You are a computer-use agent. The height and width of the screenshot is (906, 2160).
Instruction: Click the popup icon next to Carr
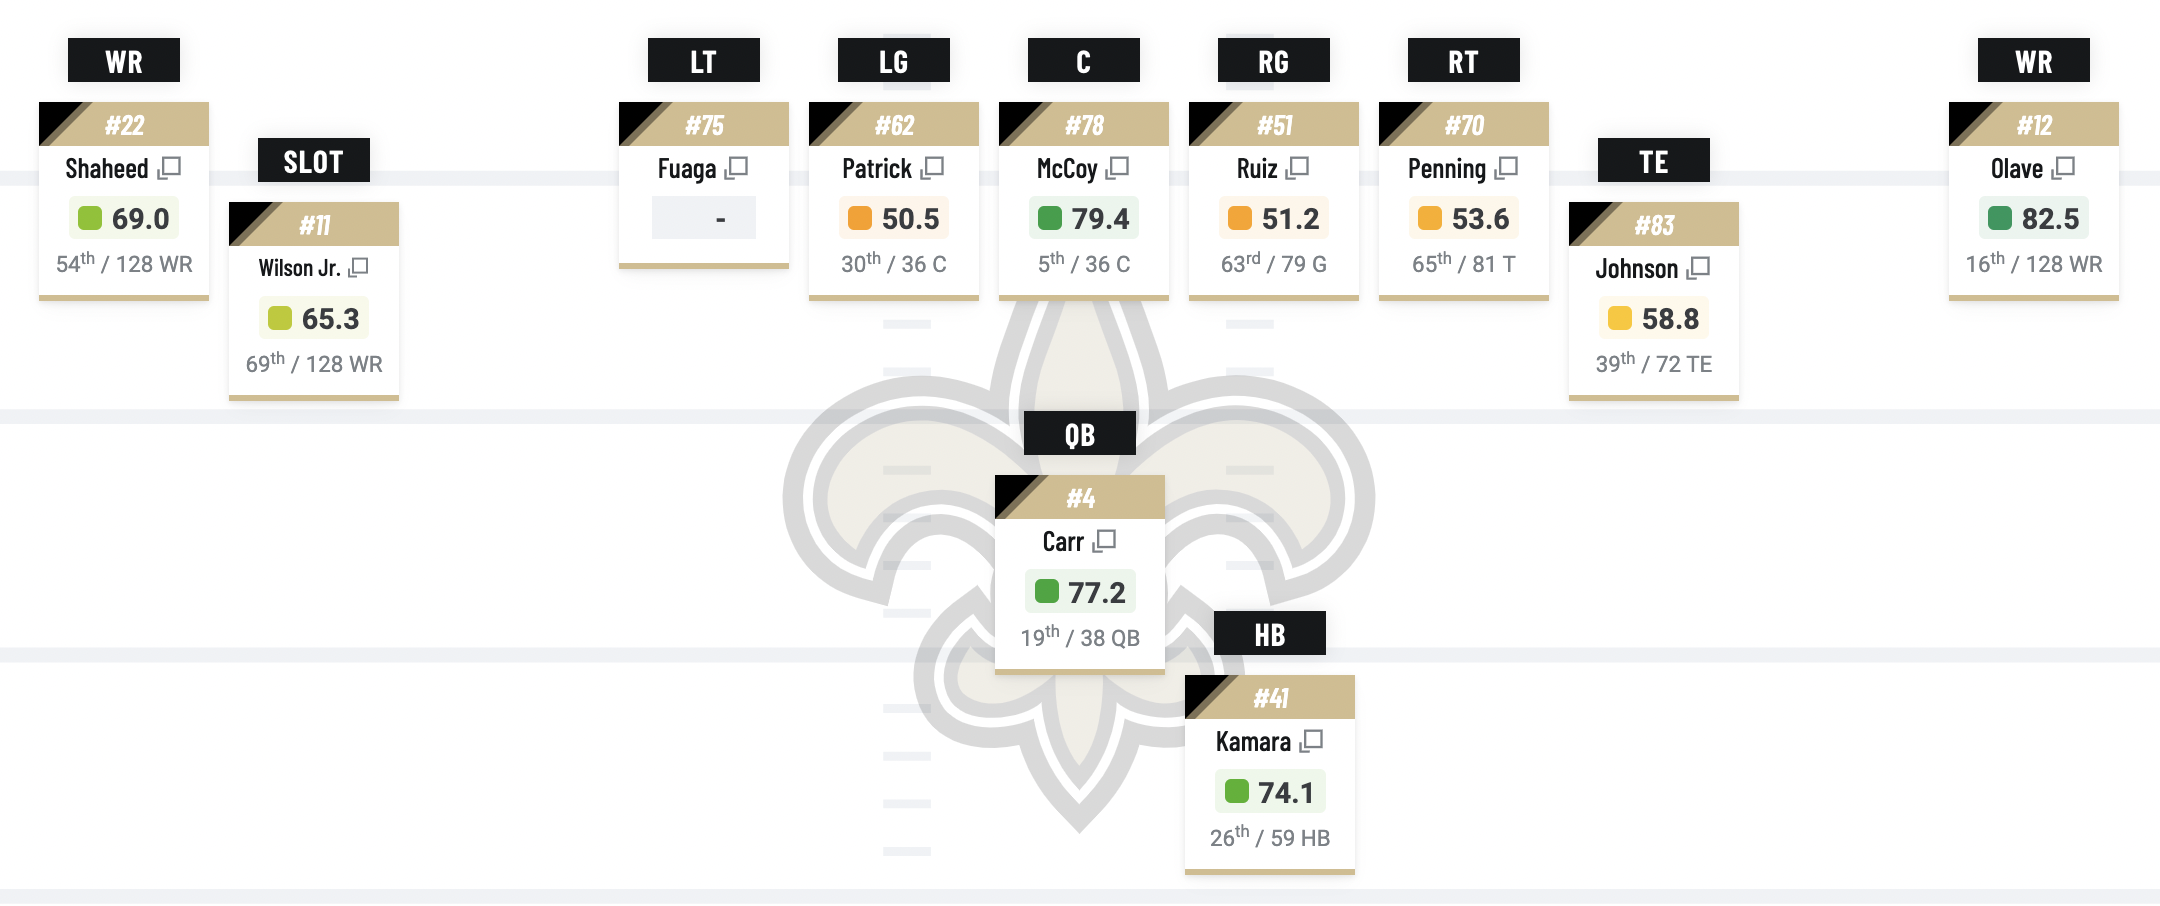(1104, 541)
